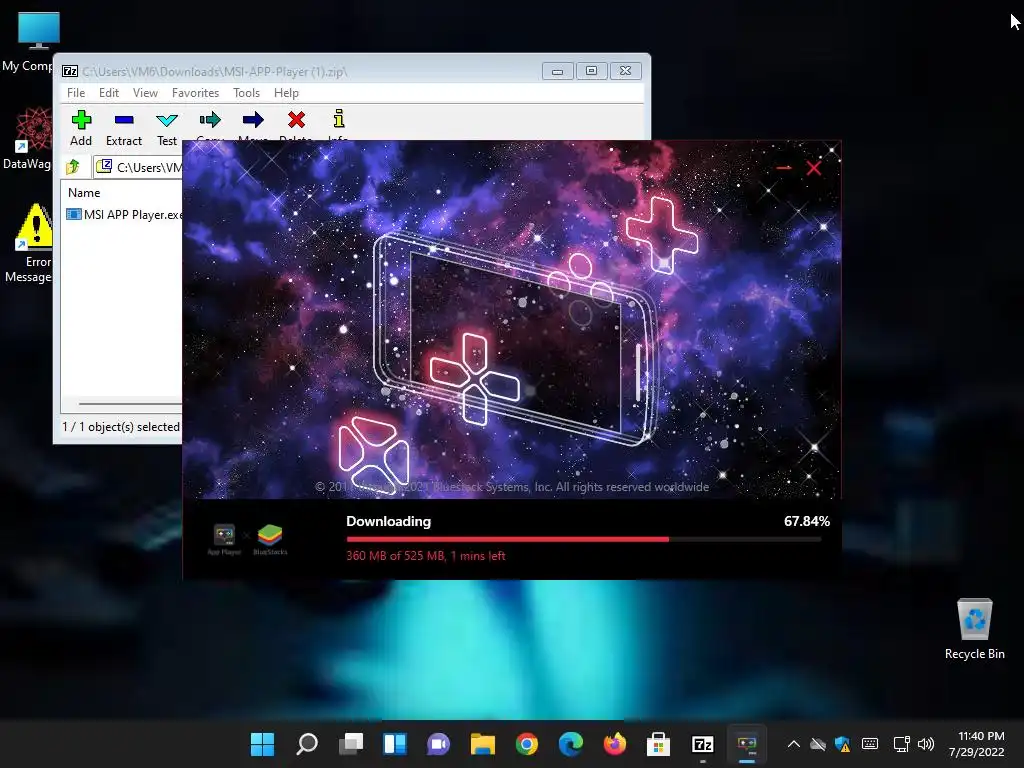Open taskbar Search

point(307,744)
